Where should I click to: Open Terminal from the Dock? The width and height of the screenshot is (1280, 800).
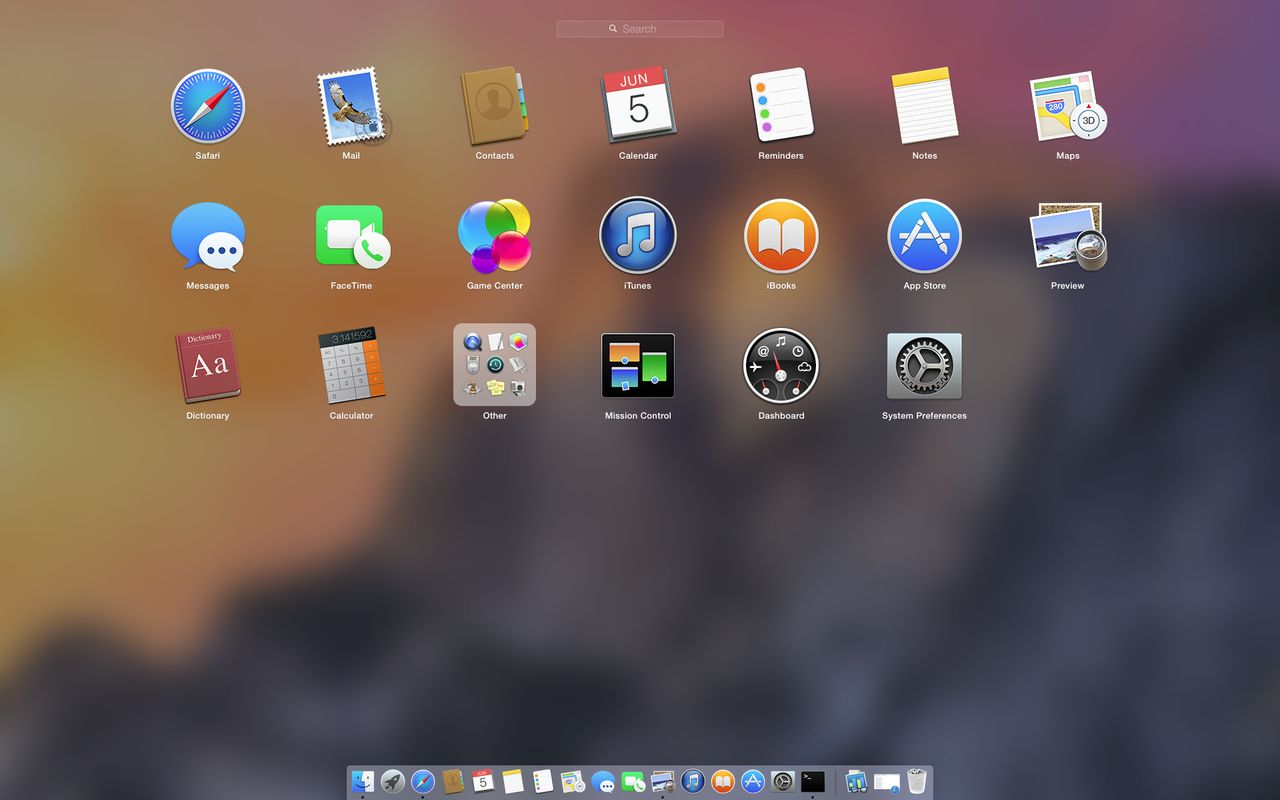pyautogui.click(x=813, y=781)
